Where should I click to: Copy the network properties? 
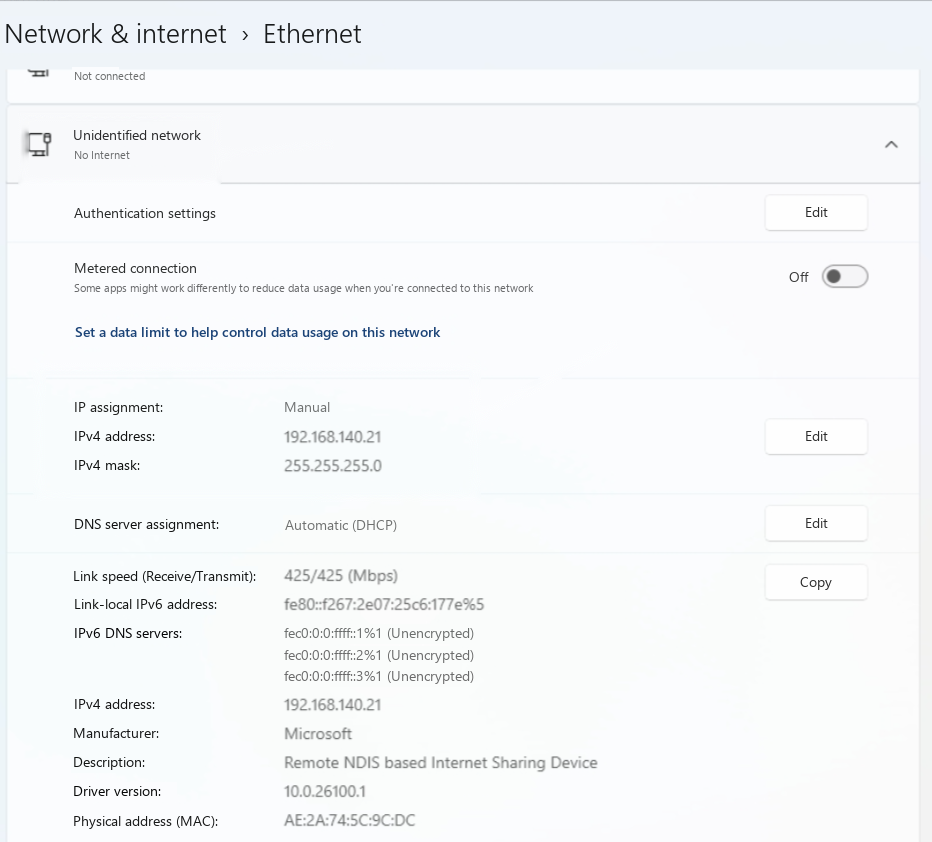[x=816, y=582]
